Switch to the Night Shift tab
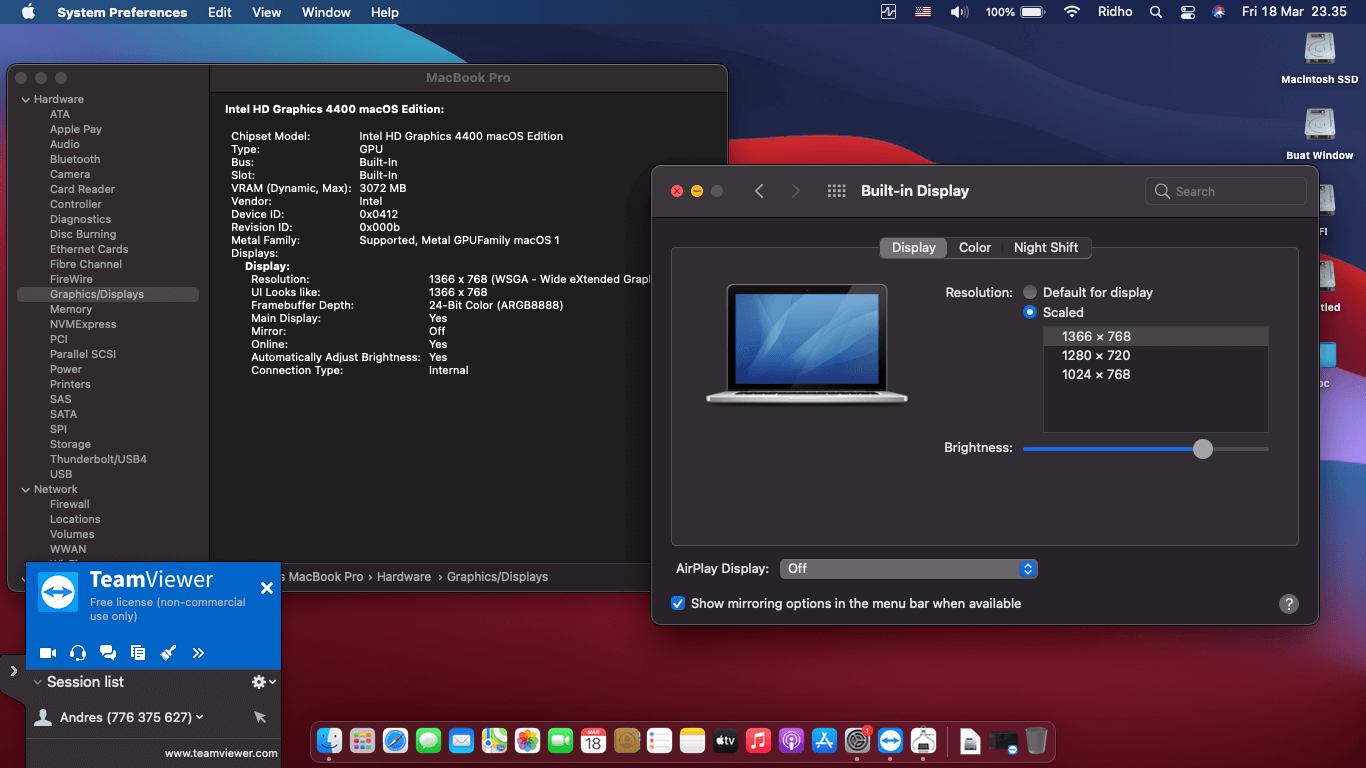The height and width of the screenshot is (768, 1366). point(1046,247)
